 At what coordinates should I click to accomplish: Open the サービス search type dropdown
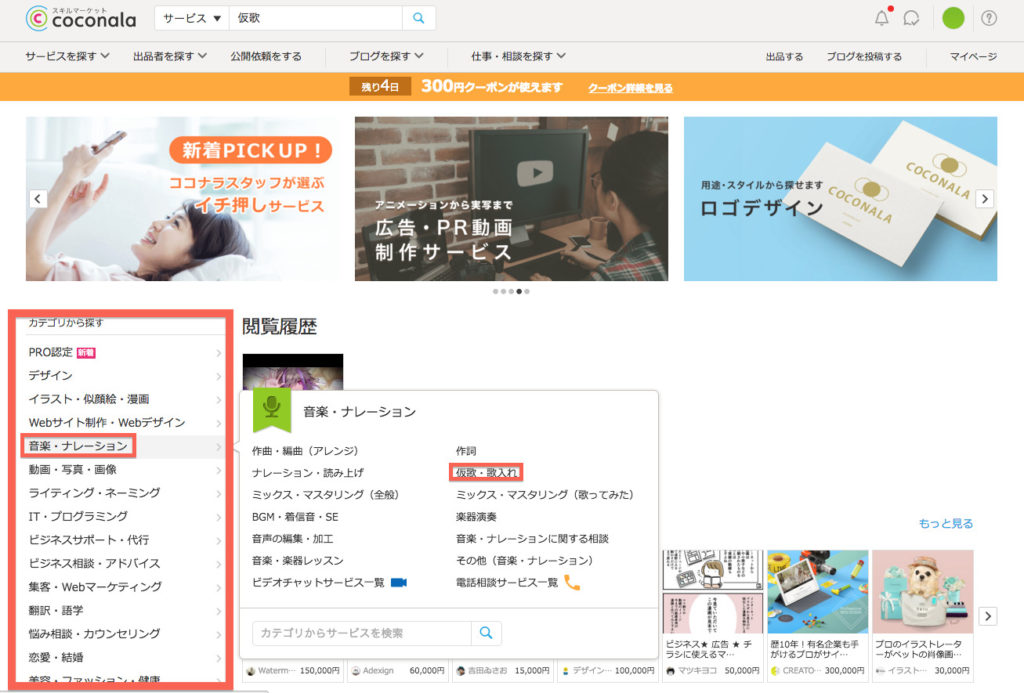pyautogui.click(x=191, y=18)
